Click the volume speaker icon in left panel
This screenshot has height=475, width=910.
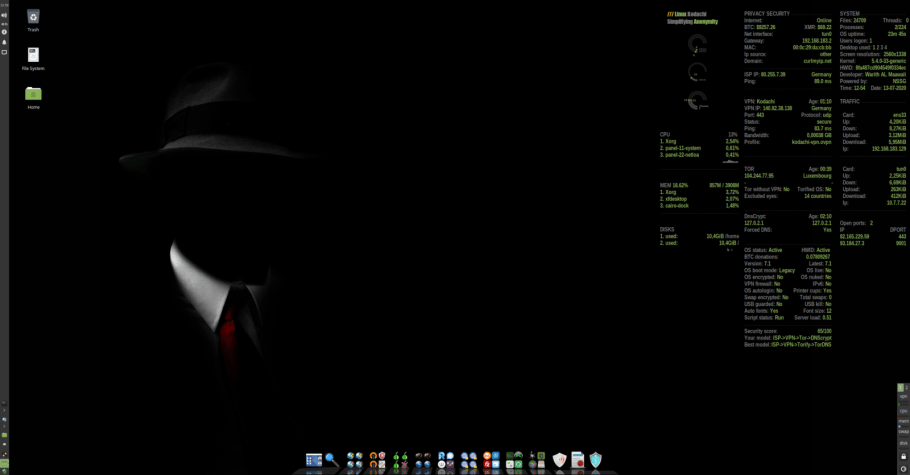[x=4, y=15]
